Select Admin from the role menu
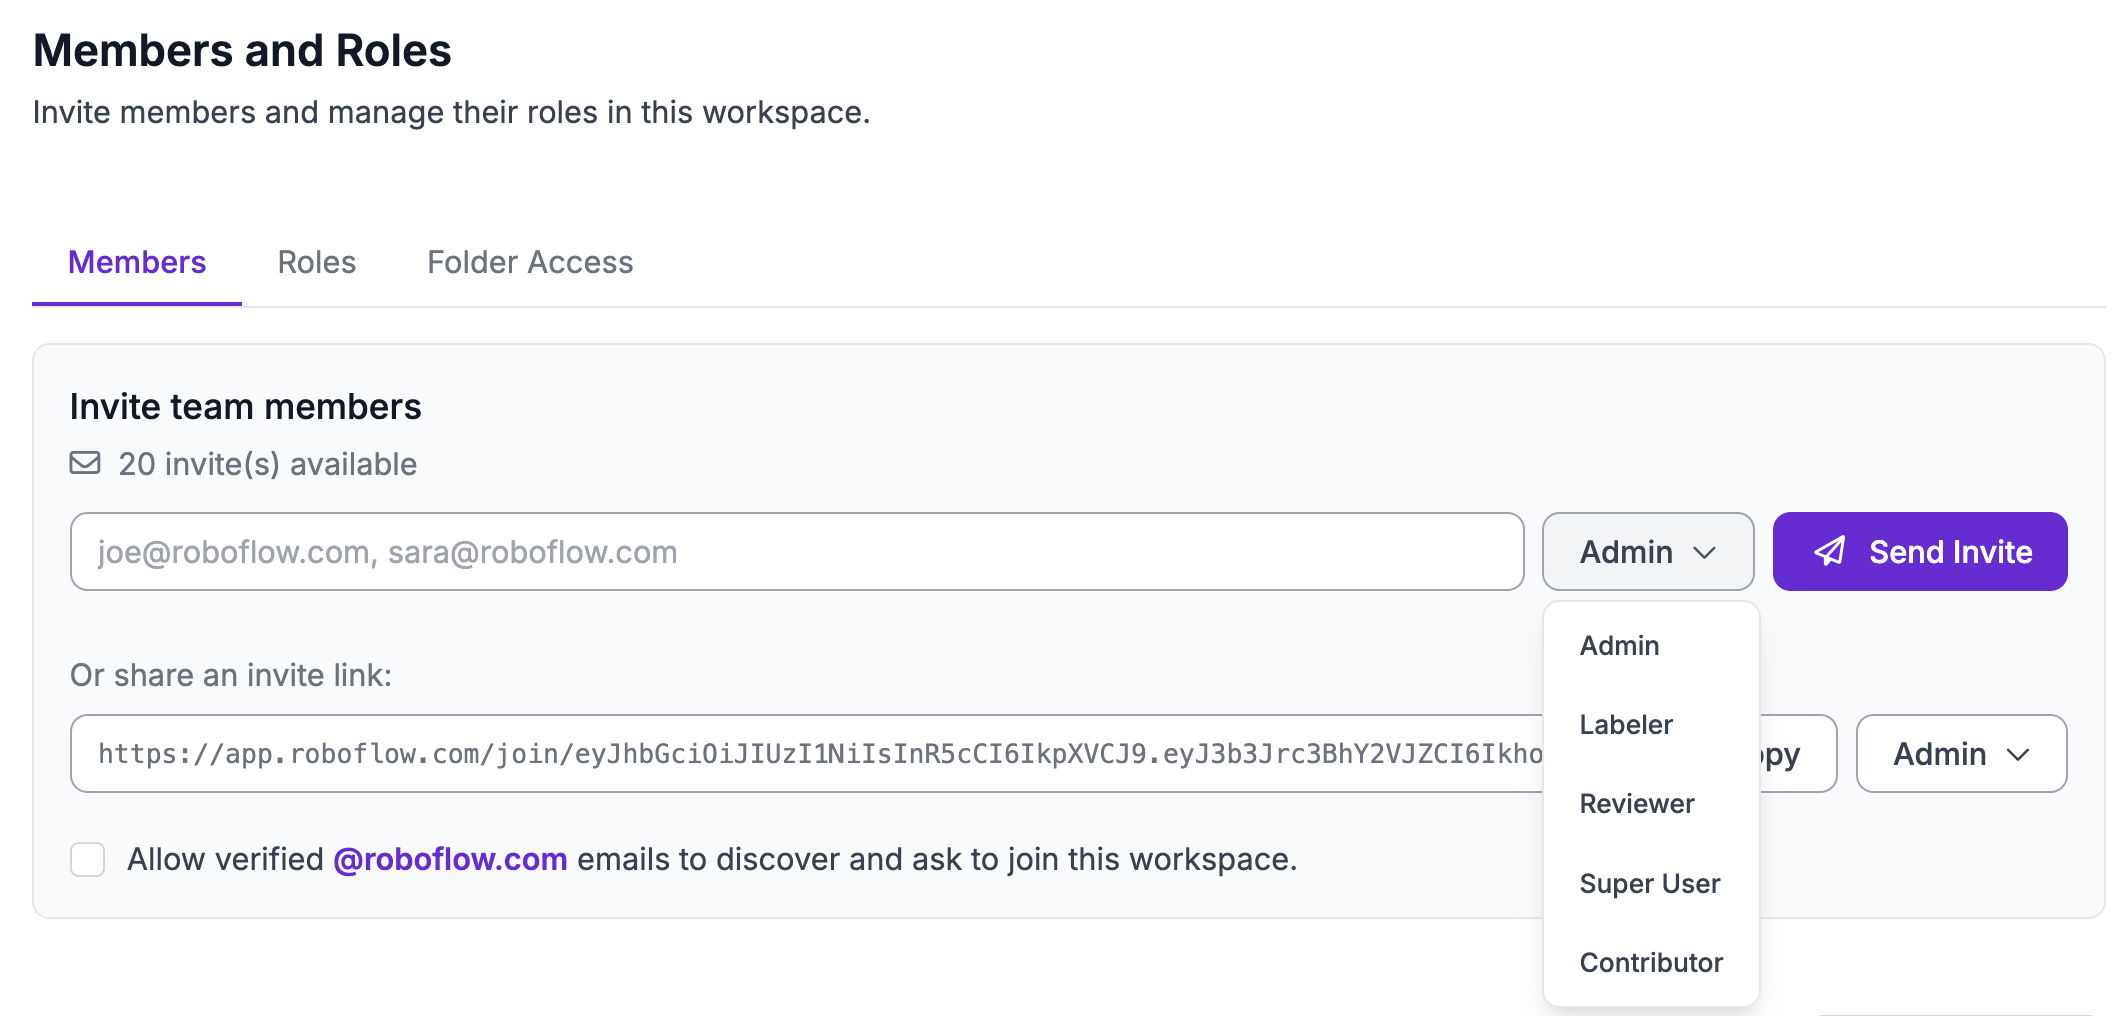This screenshot has width=2124, height=1016. click(x=1619, y=646)
